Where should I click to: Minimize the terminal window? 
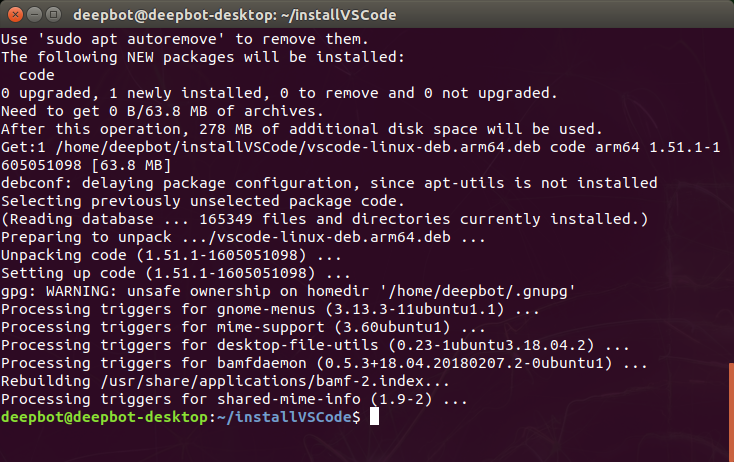(35, 15)
